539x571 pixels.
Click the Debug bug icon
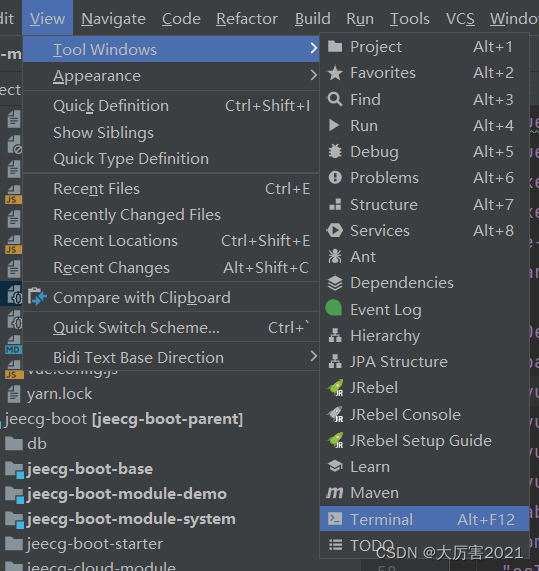click(x=335, y=151)
